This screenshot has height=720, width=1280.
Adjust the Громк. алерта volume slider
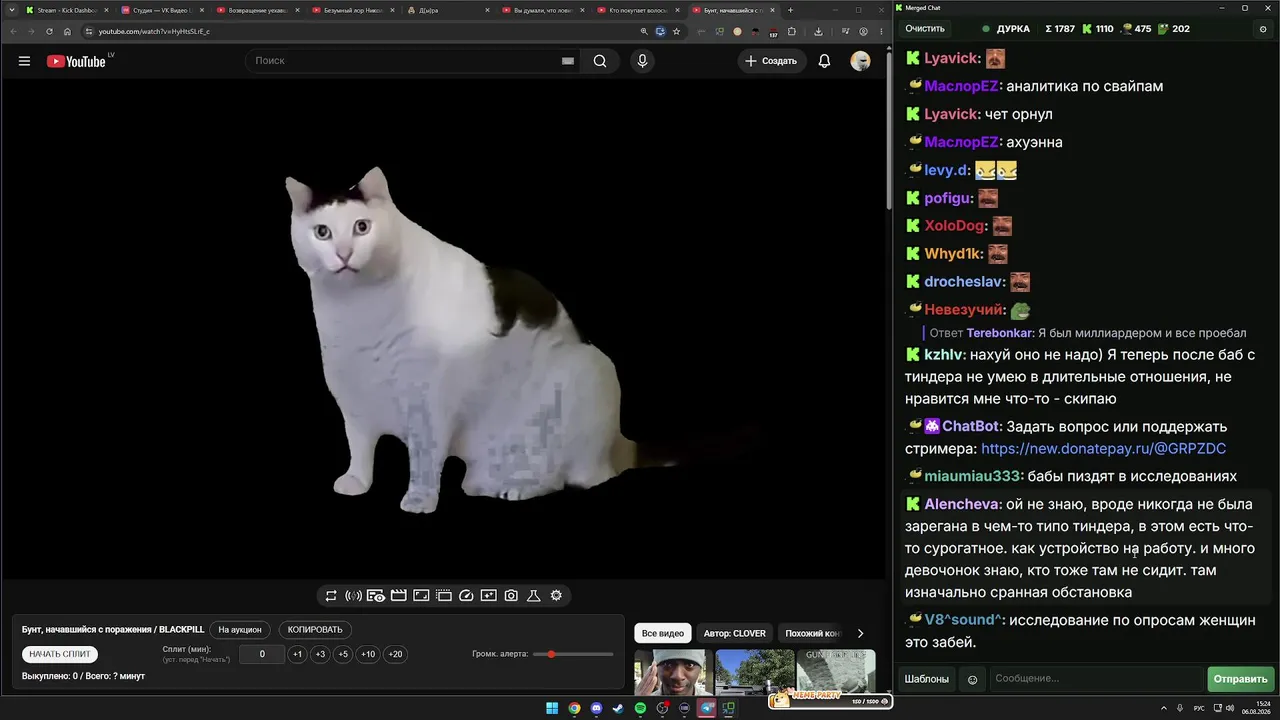[573, 654]
